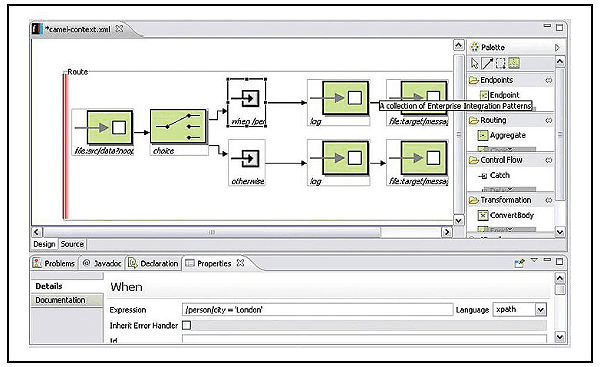Toggle the Inherit Error Handler checkbox
The width and height of the screenshot is (600, 367).
[x=186, y=325]
